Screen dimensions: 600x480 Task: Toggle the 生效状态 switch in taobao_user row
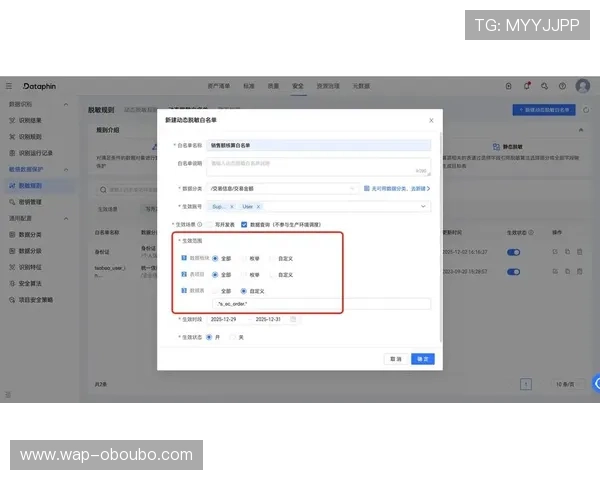(x=513, y=272)
